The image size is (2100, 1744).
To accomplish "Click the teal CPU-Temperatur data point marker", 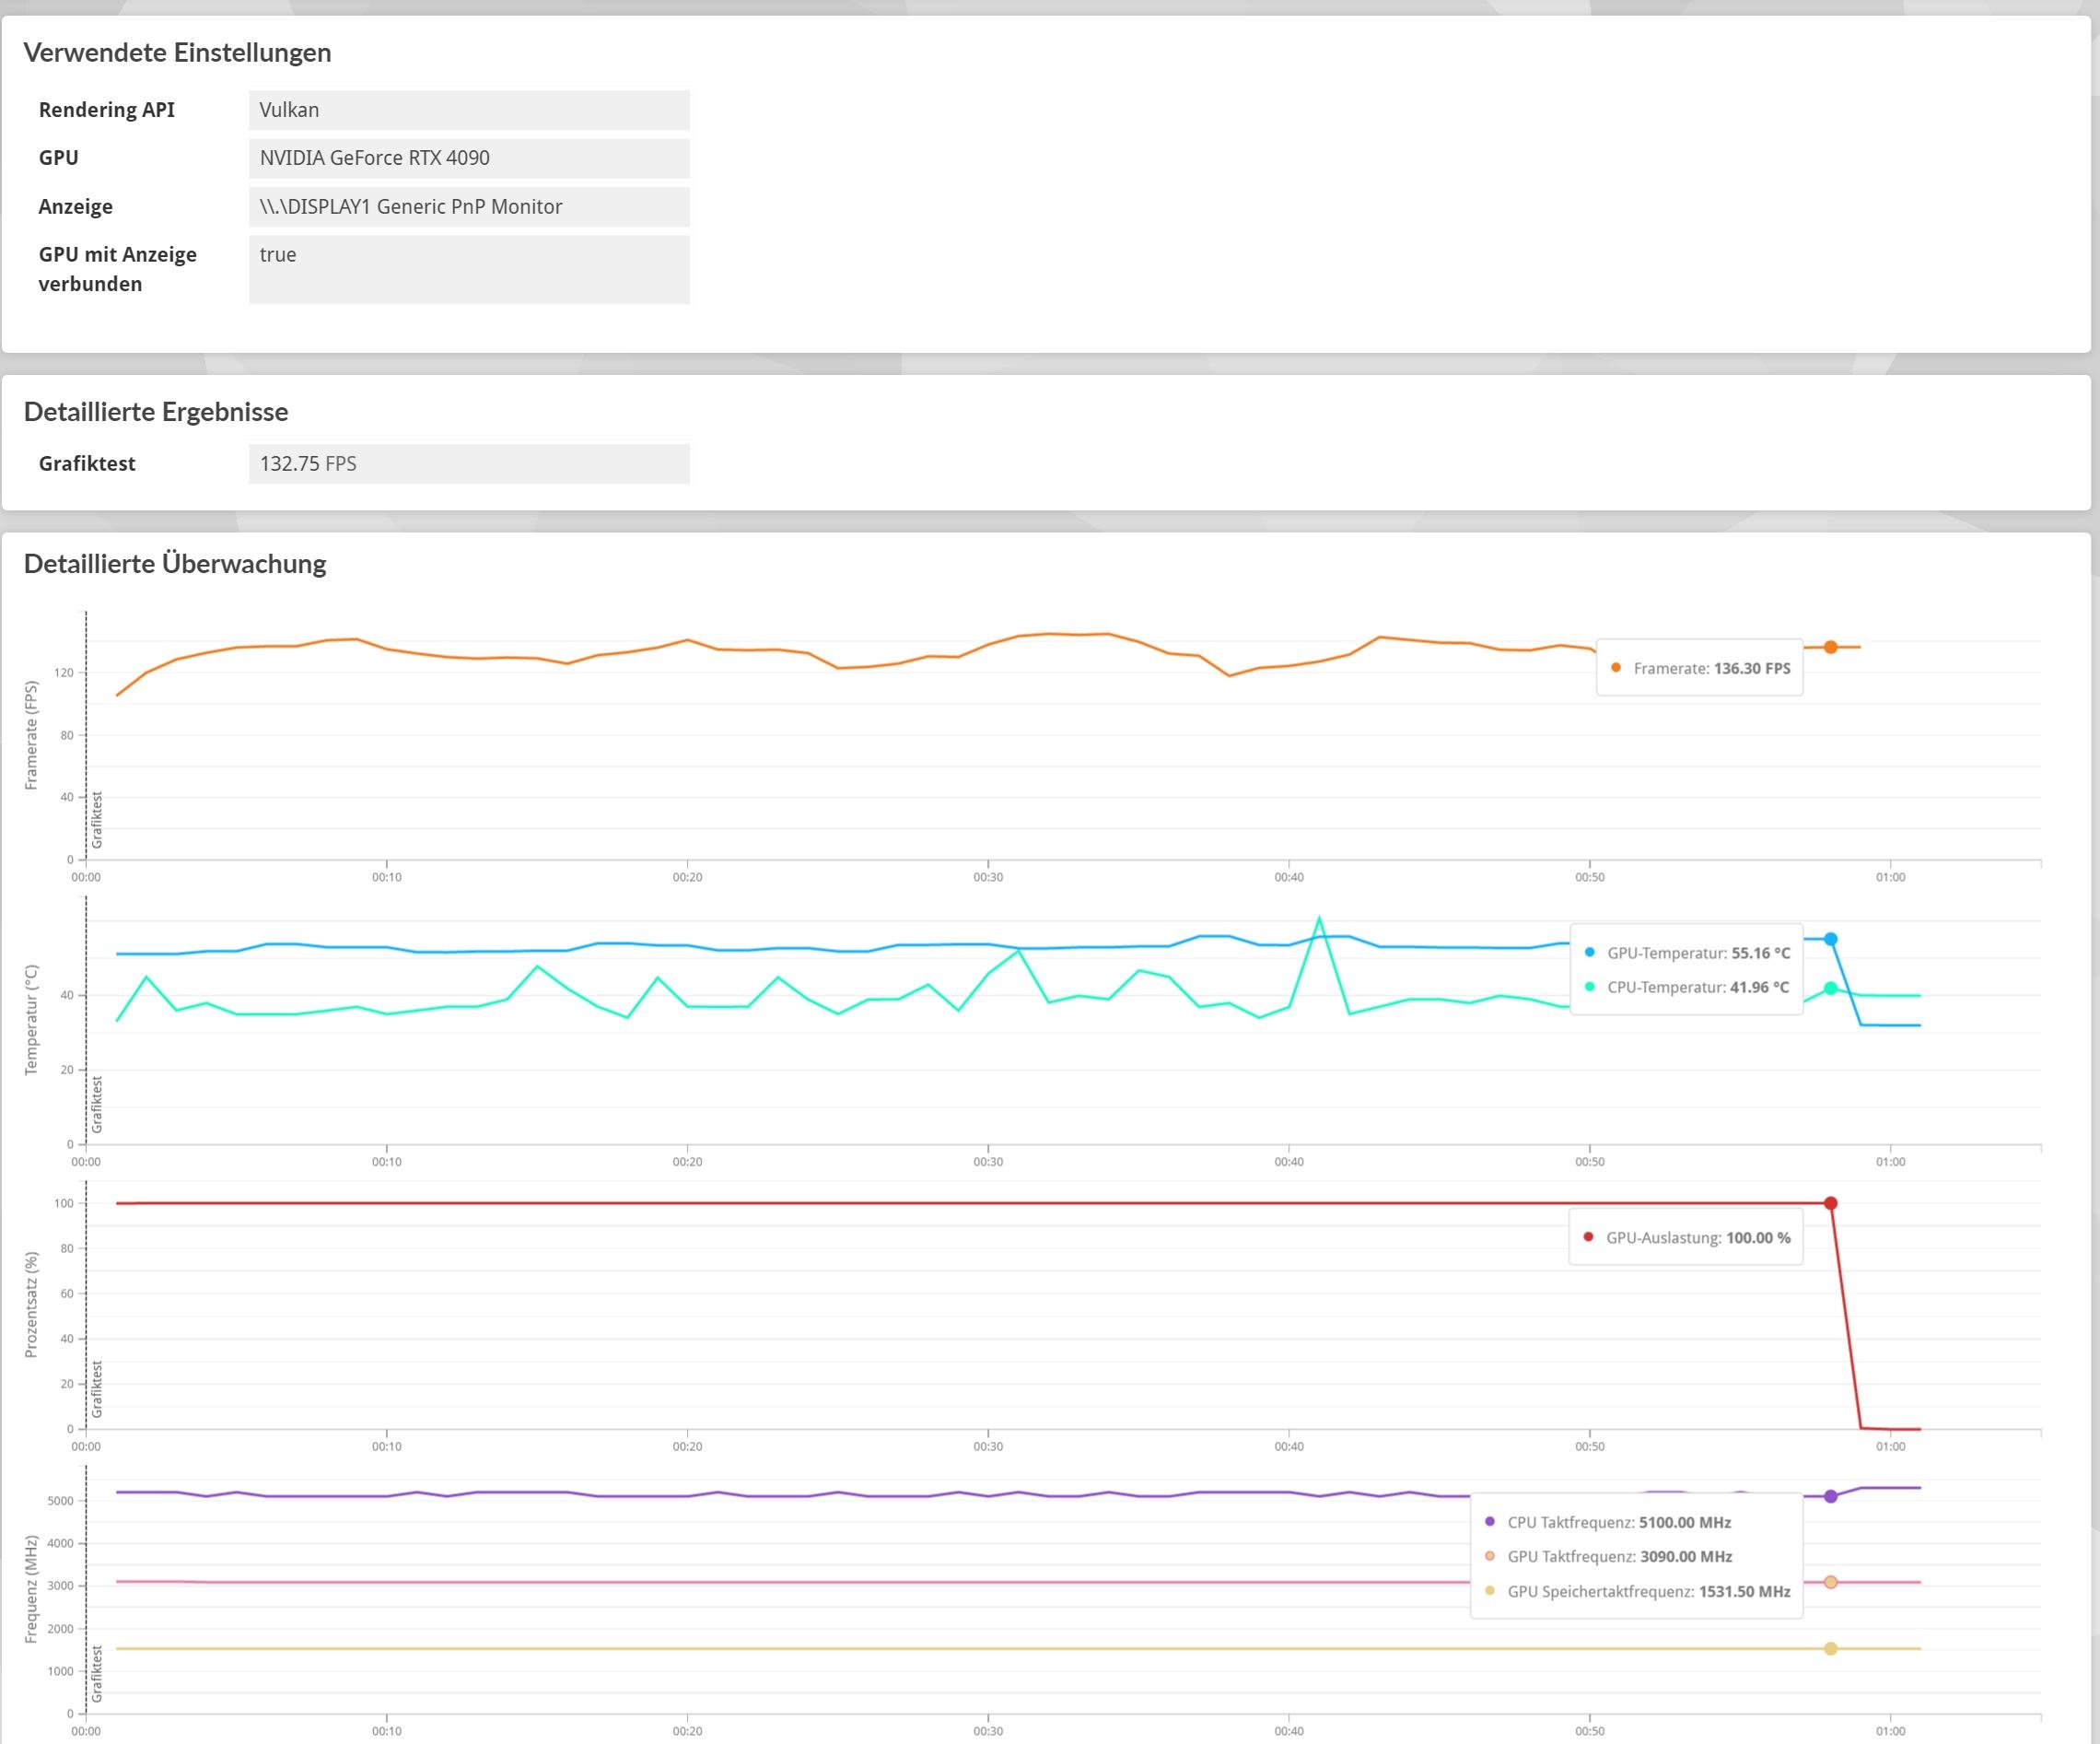I will [x=1830, y=988].
